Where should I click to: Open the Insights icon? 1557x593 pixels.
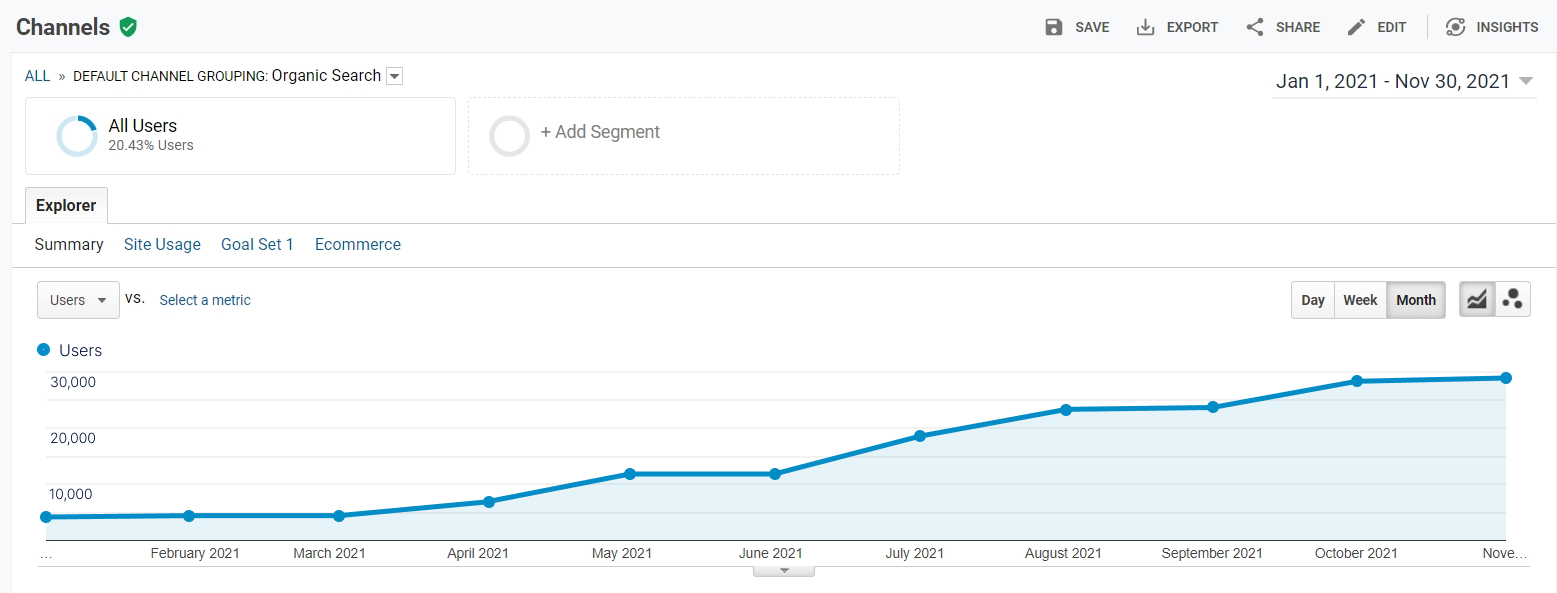pyautogui.click(x=1456, y=27)
